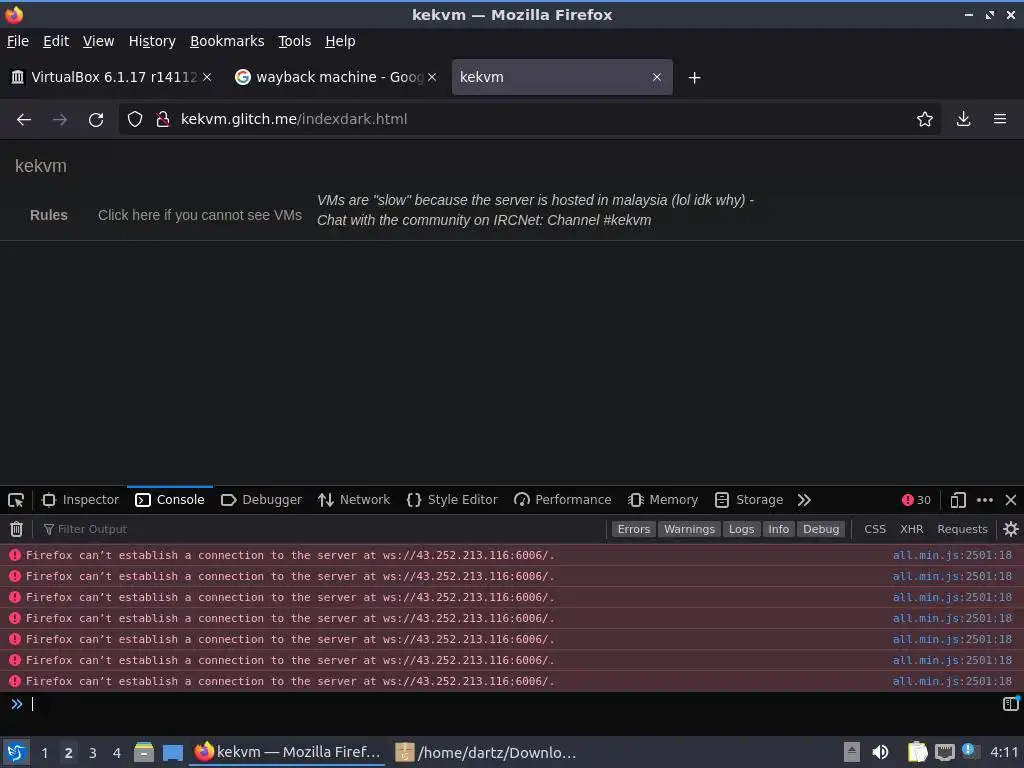
Task: Toggle the XHR filter
Action: 912,529
